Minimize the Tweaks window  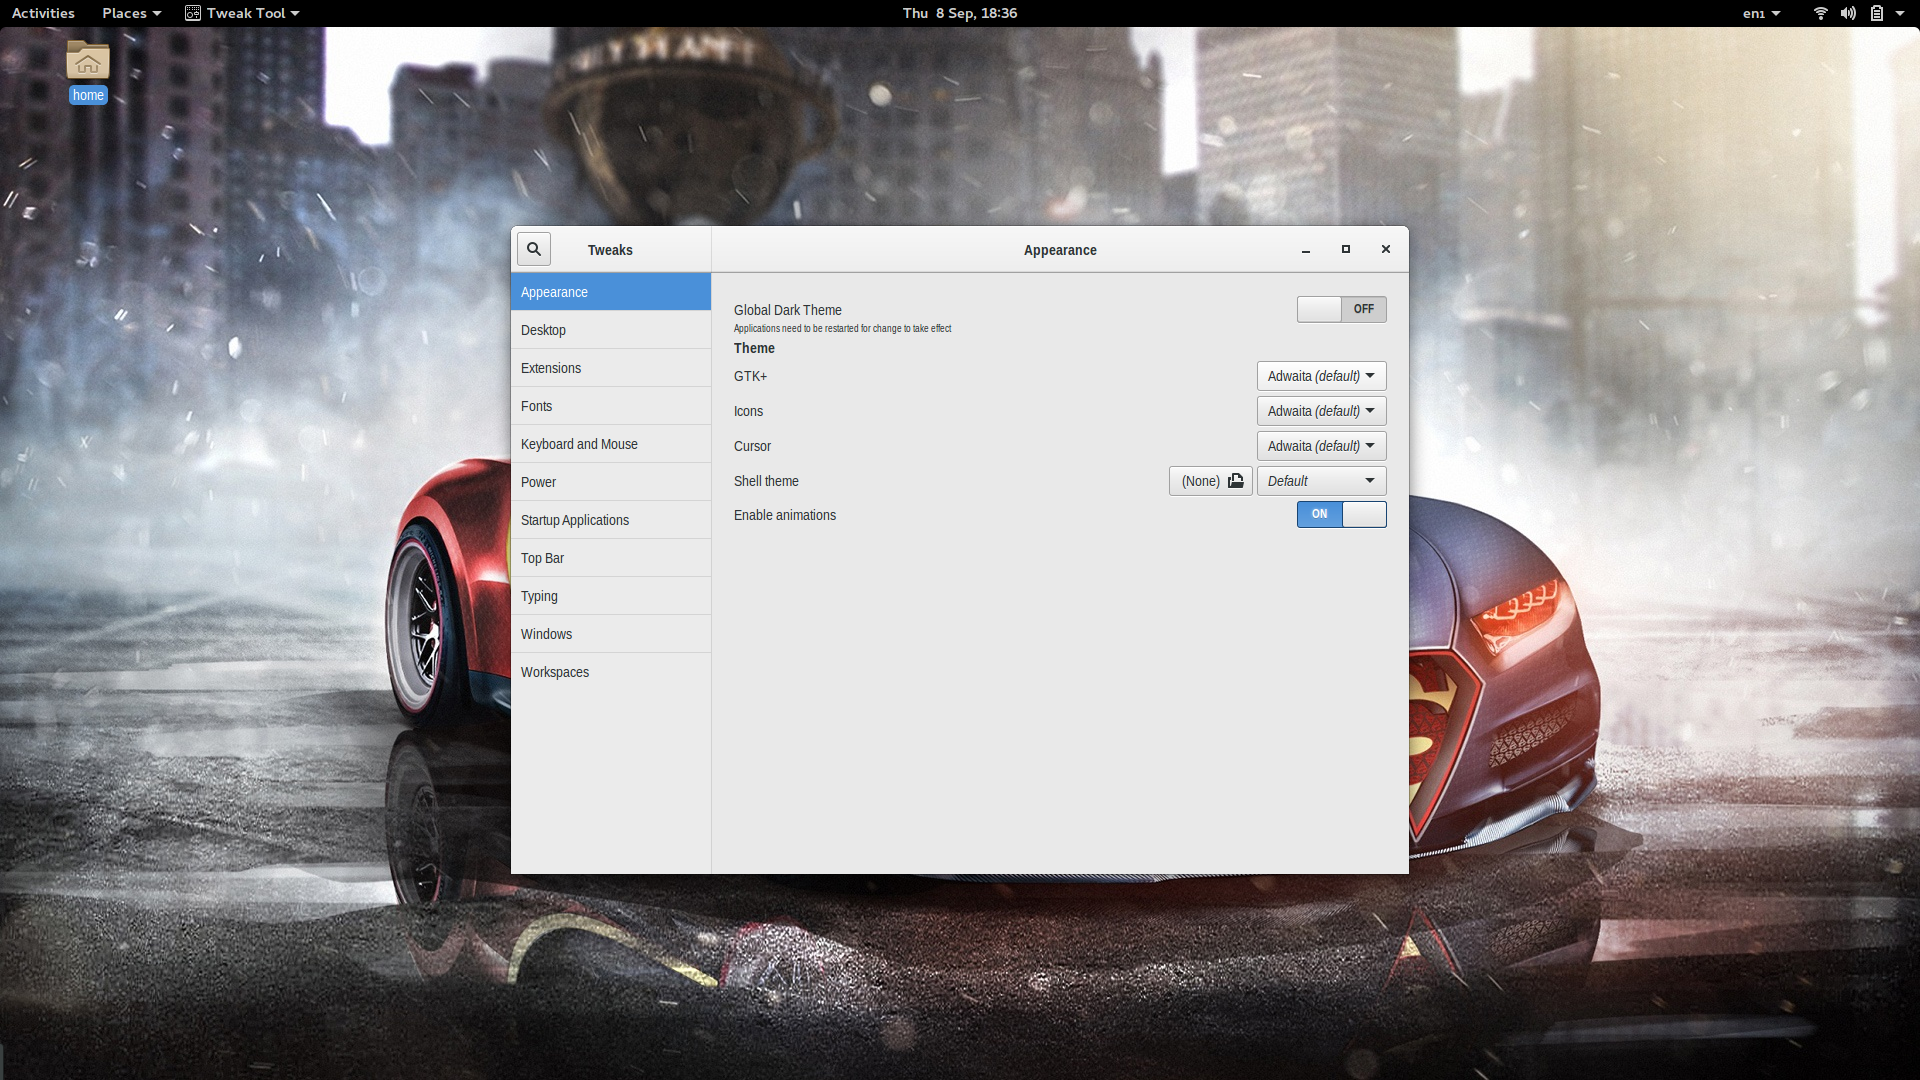pyautogui.click(x=1306, y=250)
